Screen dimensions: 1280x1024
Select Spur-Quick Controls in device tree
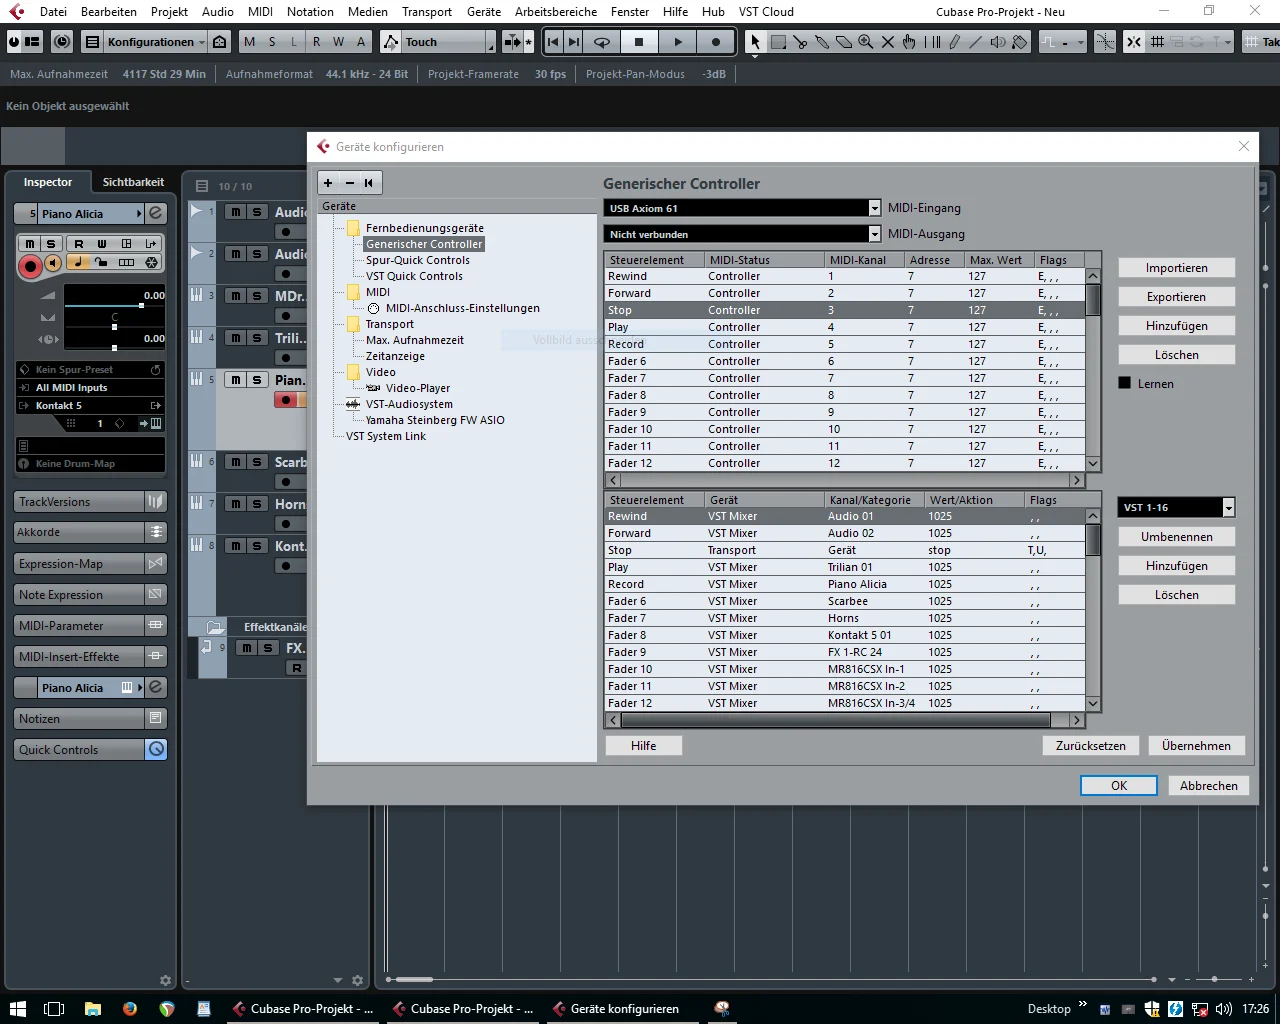click(417, 260)
